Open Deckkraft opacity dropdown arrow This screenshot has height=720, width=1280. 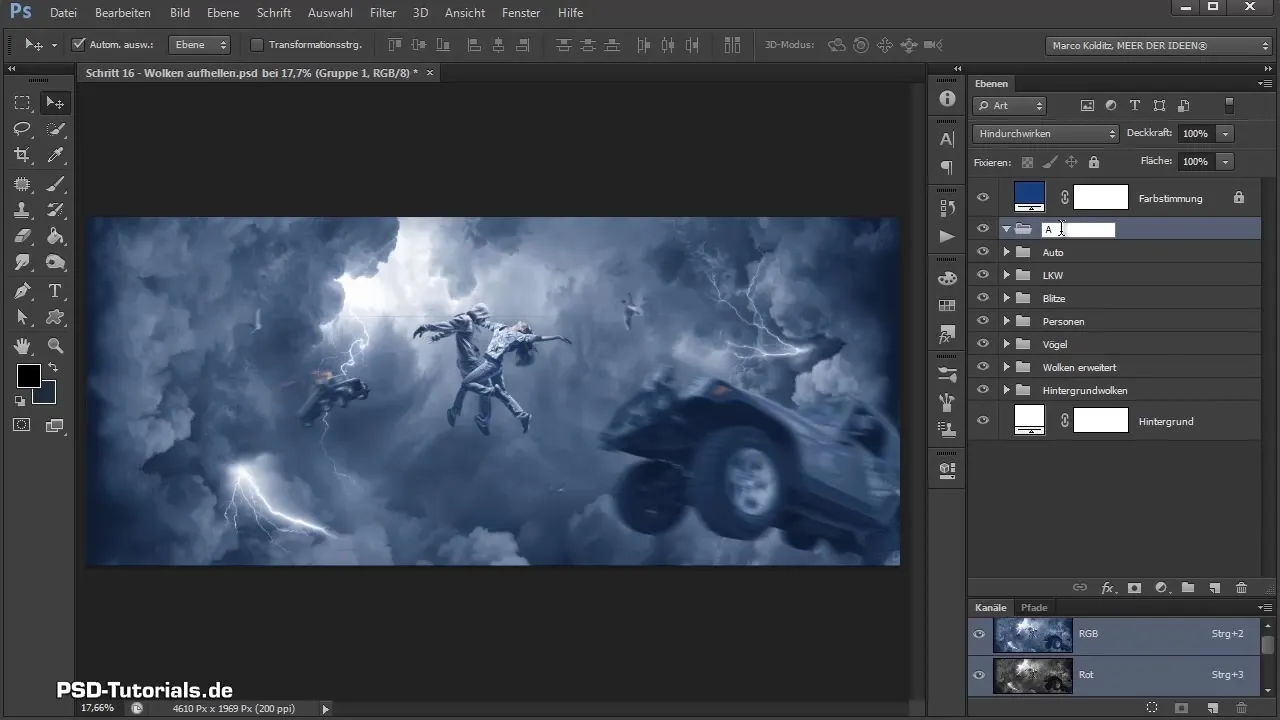click(1225, 133)
